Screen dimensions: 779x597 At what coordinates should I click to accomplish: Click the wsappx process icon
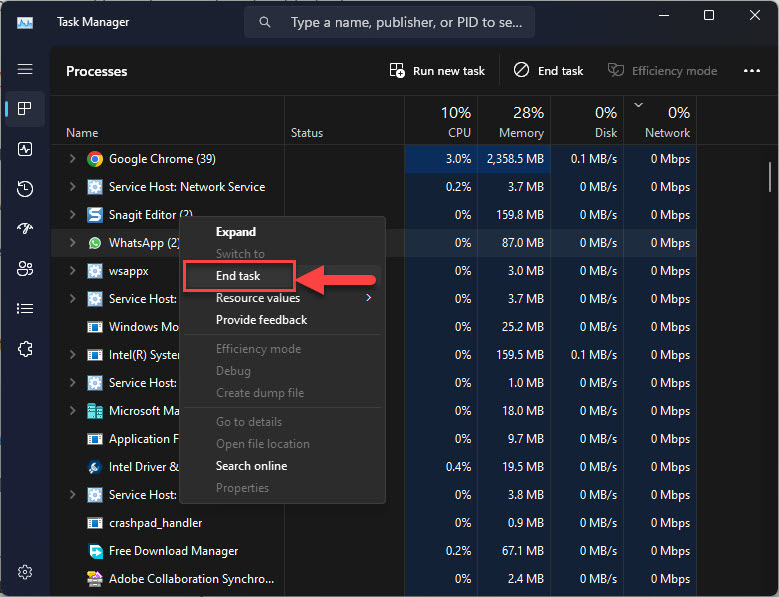point(95,271)
